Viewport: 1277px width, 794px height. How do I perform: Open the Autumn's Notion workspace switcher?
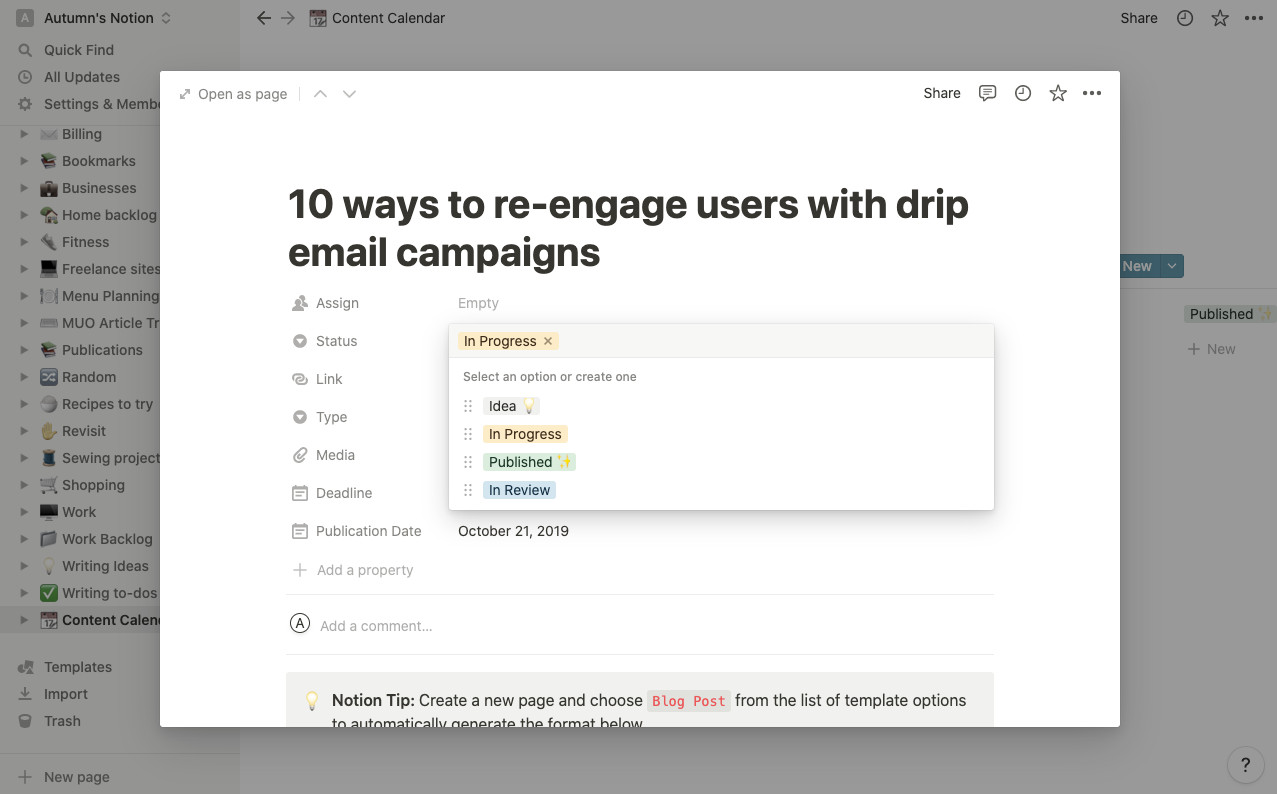pyautogui.click(x=94, y=18)
